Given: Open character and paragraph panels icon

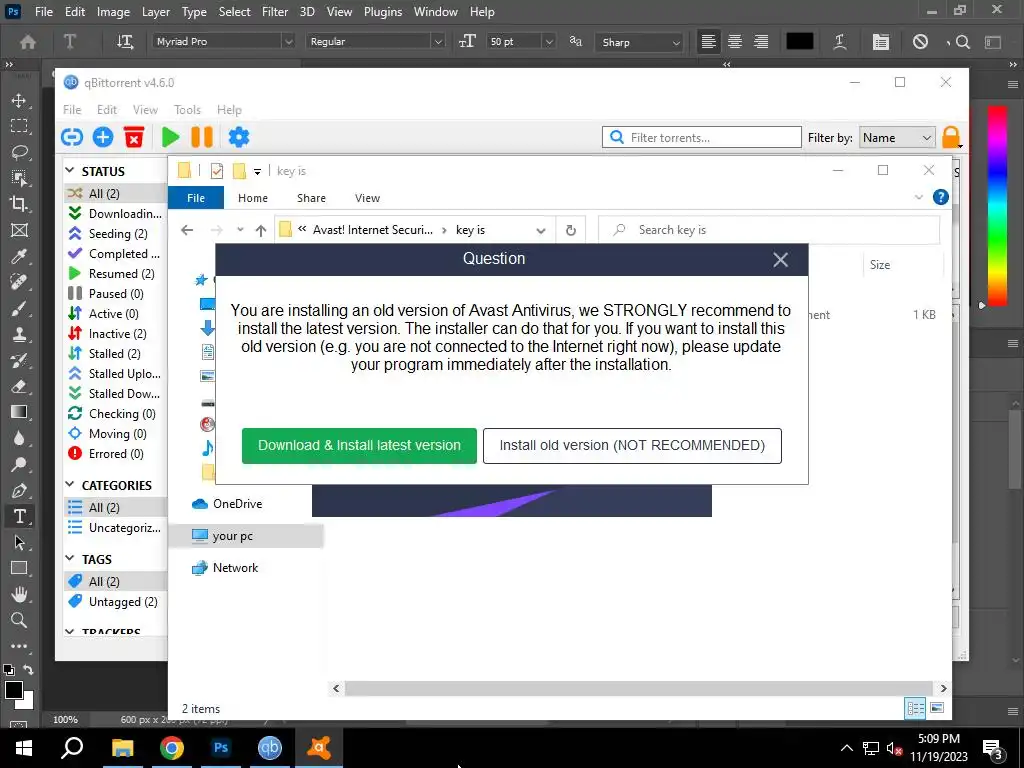Looking at the screenshot, I should (x=880, y=42).
